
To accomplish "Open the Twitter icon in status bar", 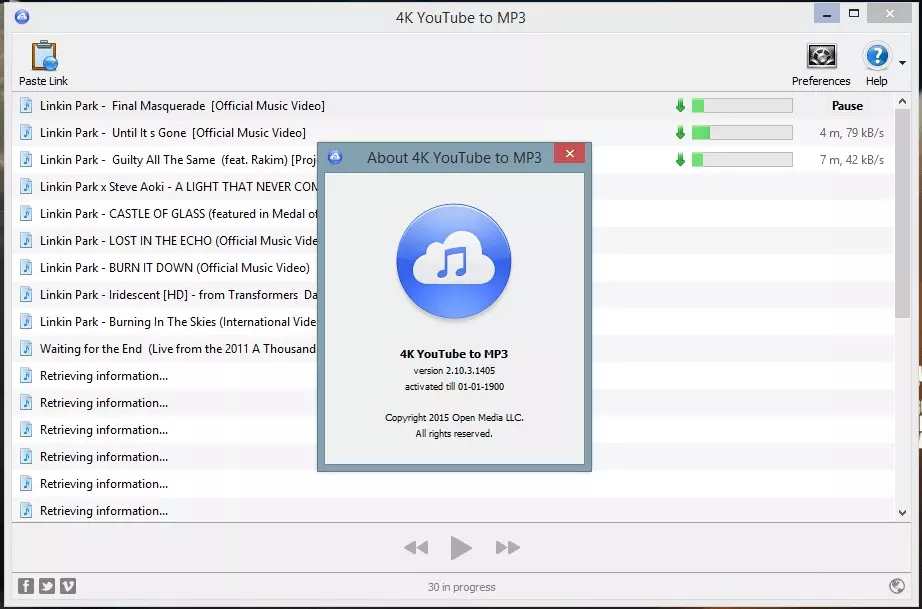I will click(x=47, y=585).
